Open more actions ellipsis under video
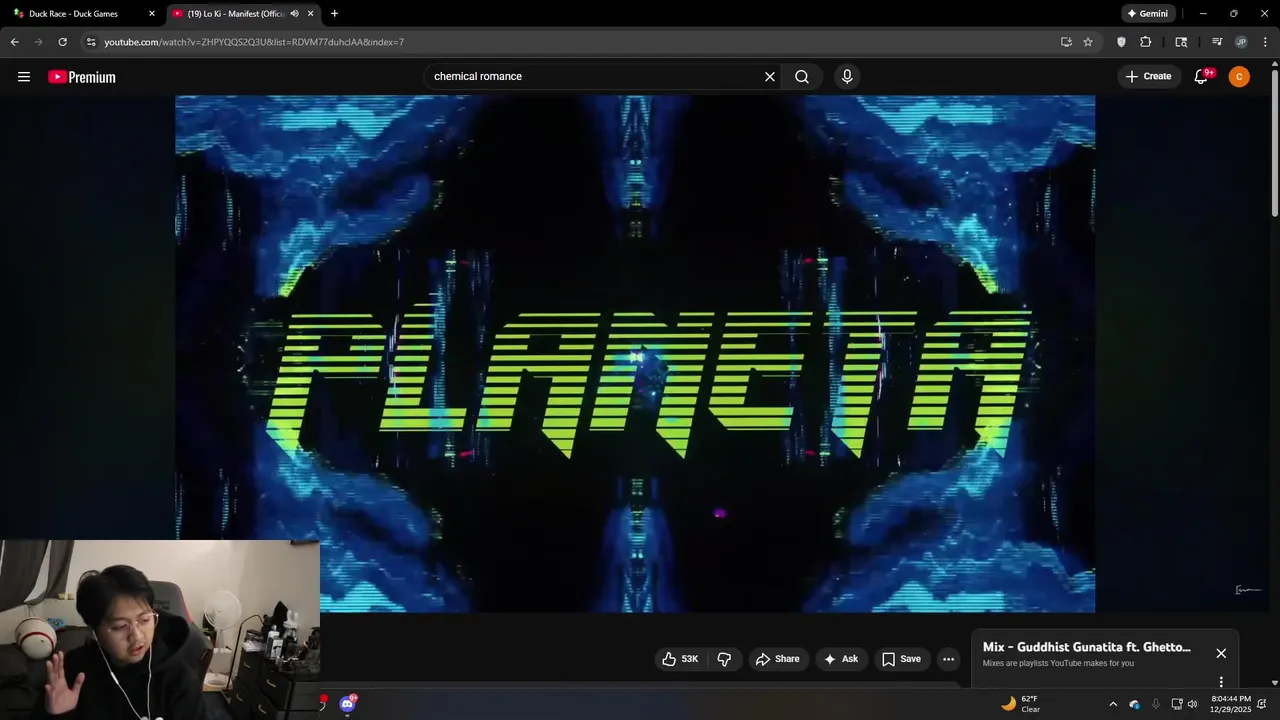 (948, 659)
